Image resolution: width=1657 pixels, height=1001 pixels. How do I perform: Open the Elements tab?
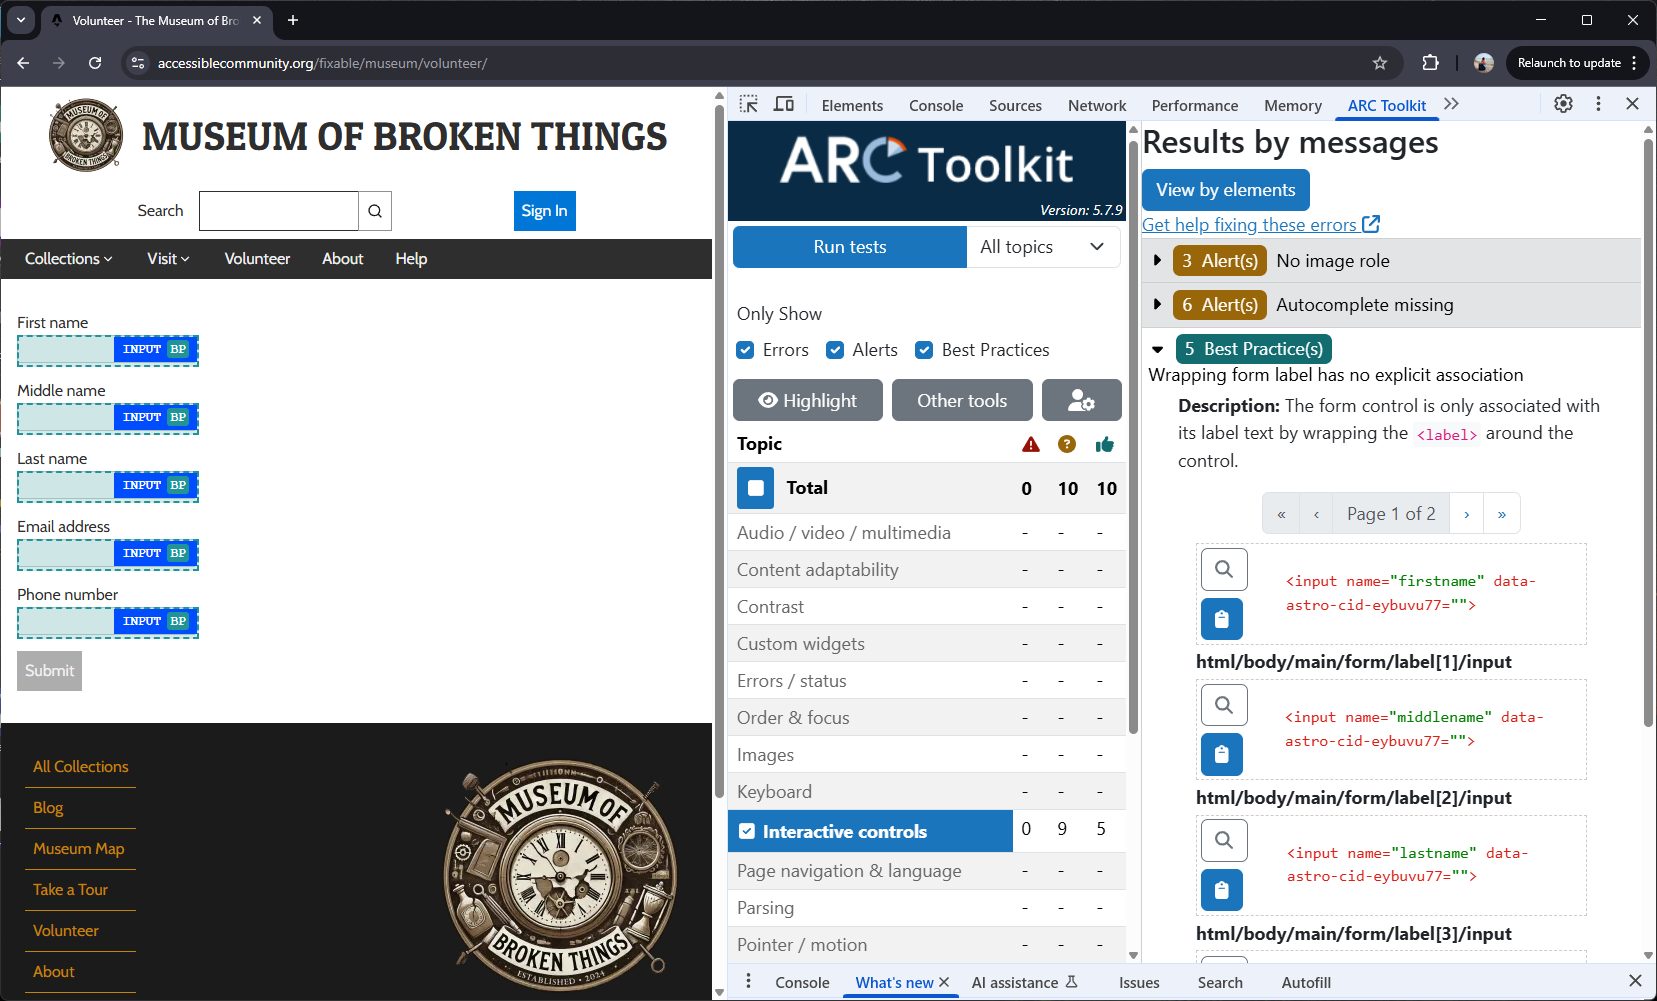[852, 105]
